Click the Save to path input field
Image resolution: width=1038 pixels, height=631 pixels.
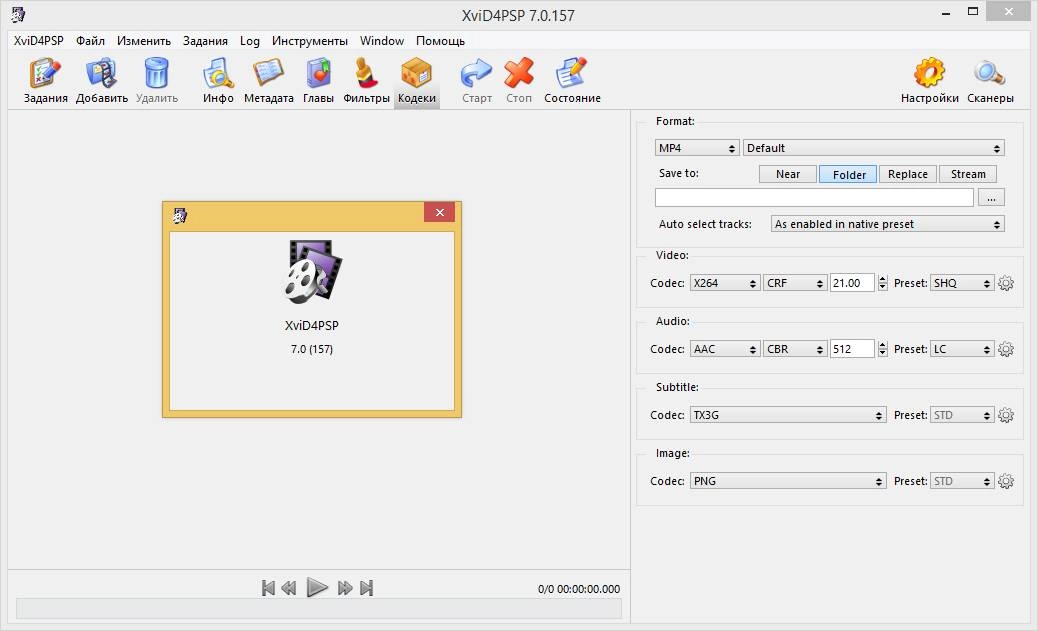tap(814, 197)
